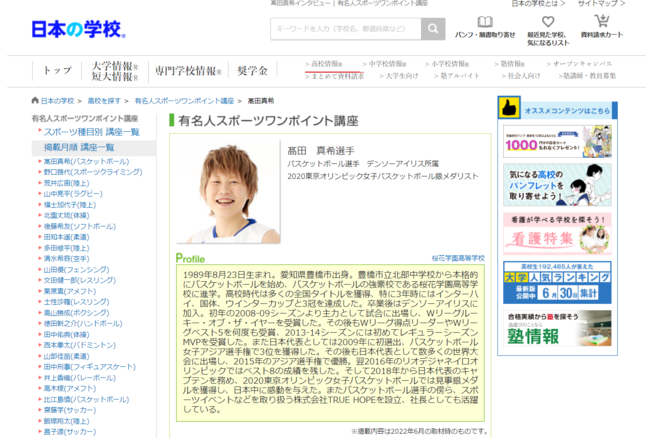650x439 pixels.
Task: Open 高山勝成(ボクシング) sidebar entry
Action: tap(77, 313)
